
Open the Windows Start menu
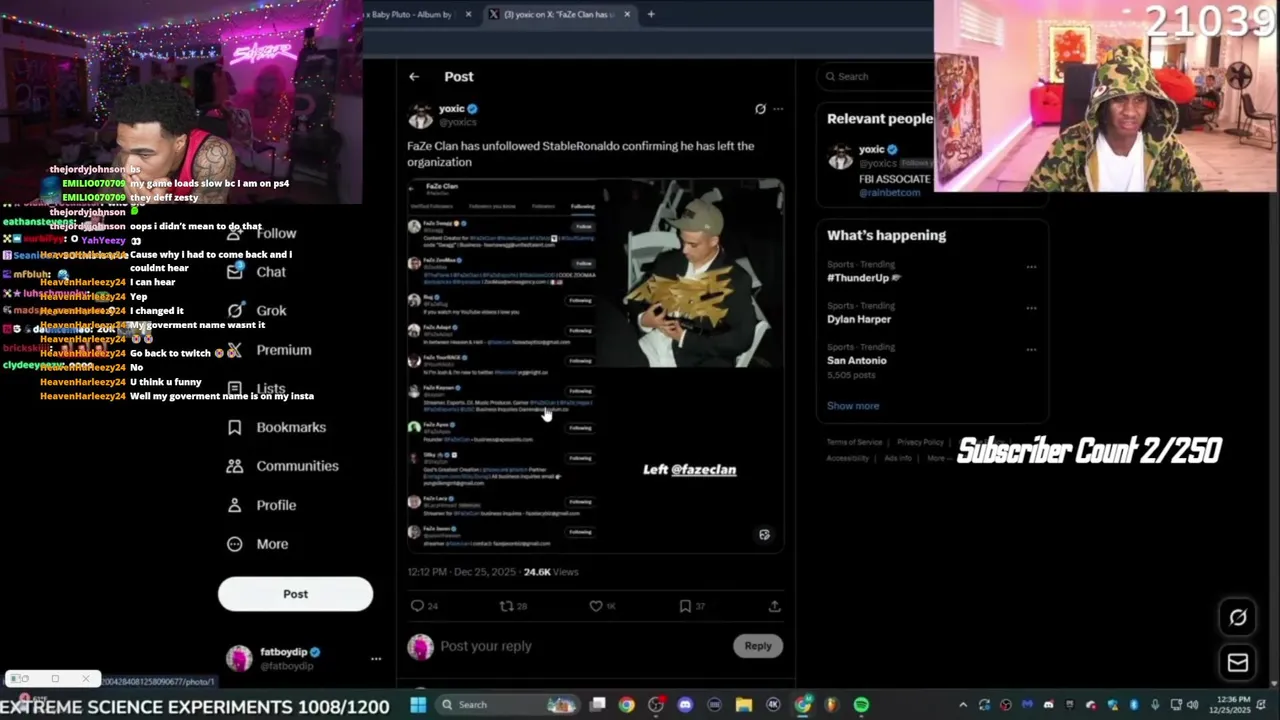[x=418, y=705]
